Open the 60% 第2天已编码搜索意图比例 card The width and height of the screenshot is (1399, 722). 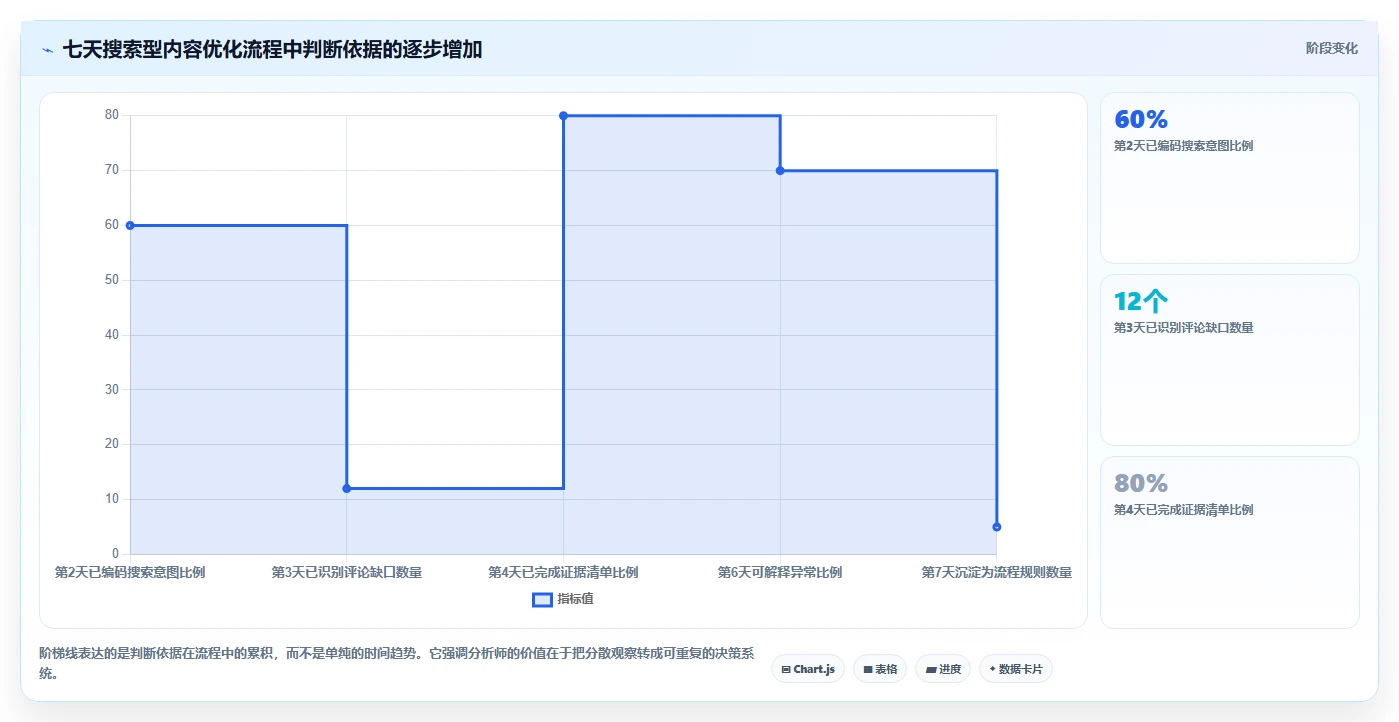tap(1229, 178)
